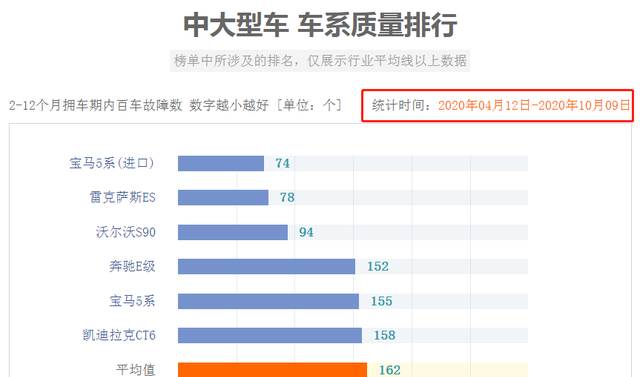The image size is (640, 377).
Task: Click the date range 2020年04月12日-2020年10月09日
Action: click(x=534, y=105)
